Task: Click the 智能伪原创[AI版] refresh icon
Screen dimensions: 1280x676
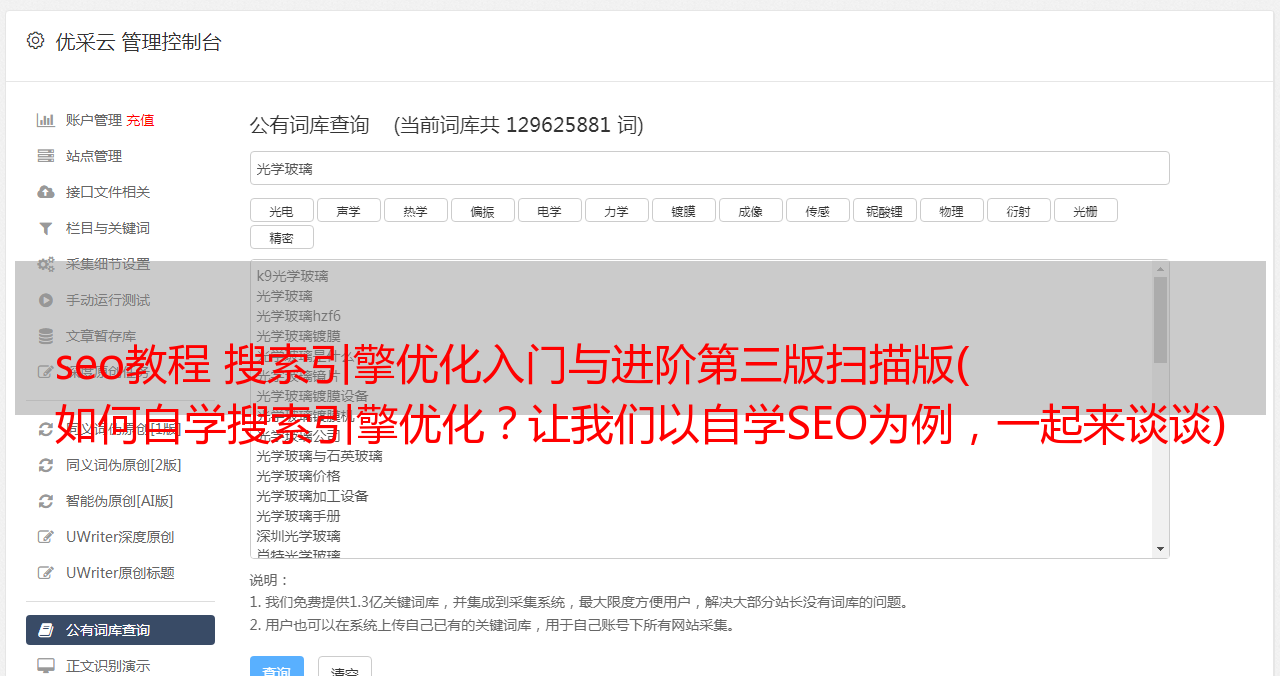Action: pyautogui.click(x=45, y=501)
